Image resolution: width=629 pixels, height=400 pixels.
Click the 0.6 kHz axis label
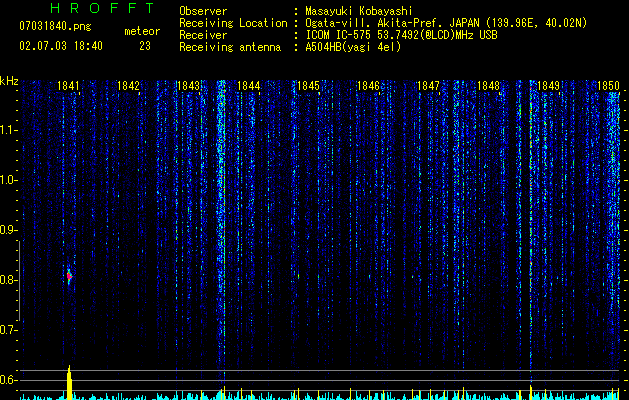point(8,380)
